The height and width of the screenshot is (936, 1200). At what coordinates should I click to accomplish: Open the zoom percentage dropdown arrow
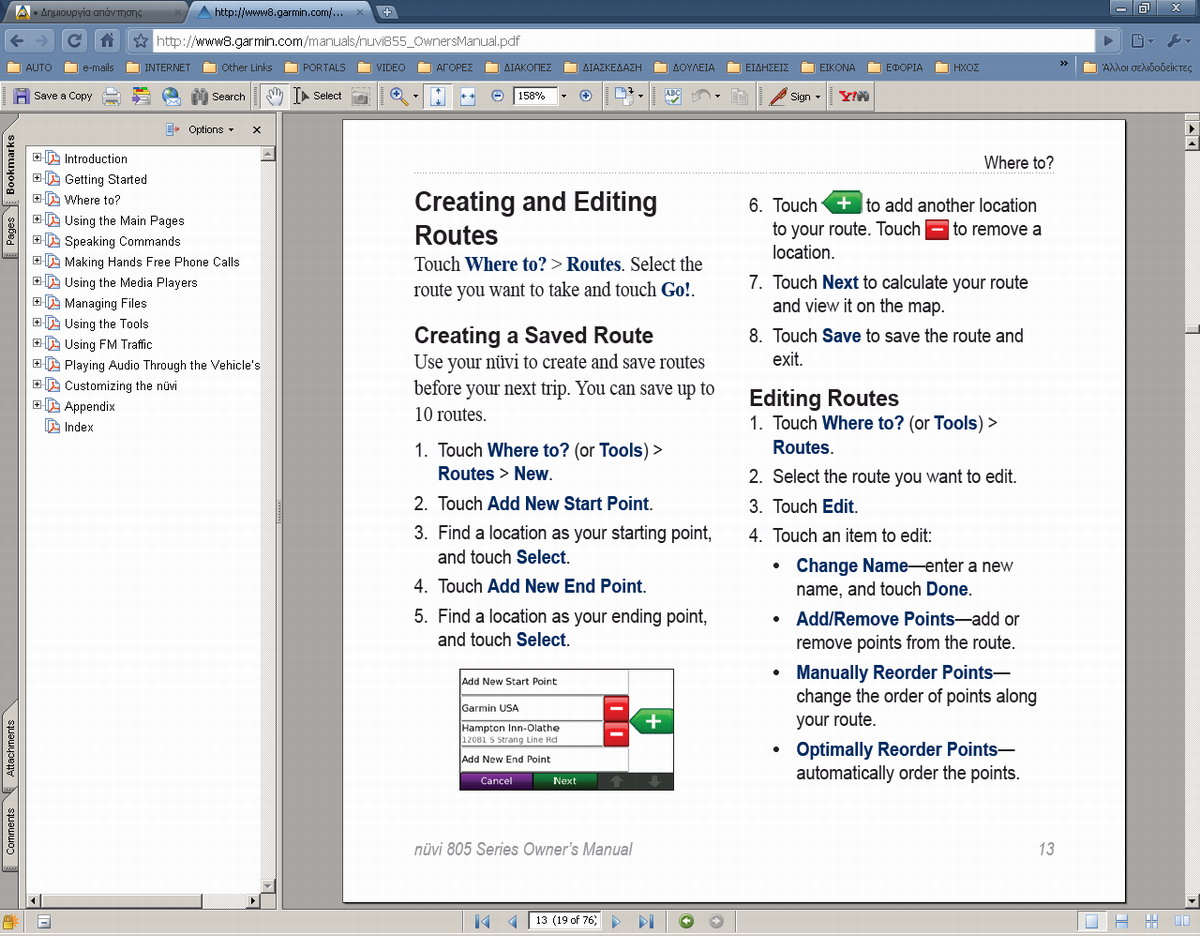[563, 96]
